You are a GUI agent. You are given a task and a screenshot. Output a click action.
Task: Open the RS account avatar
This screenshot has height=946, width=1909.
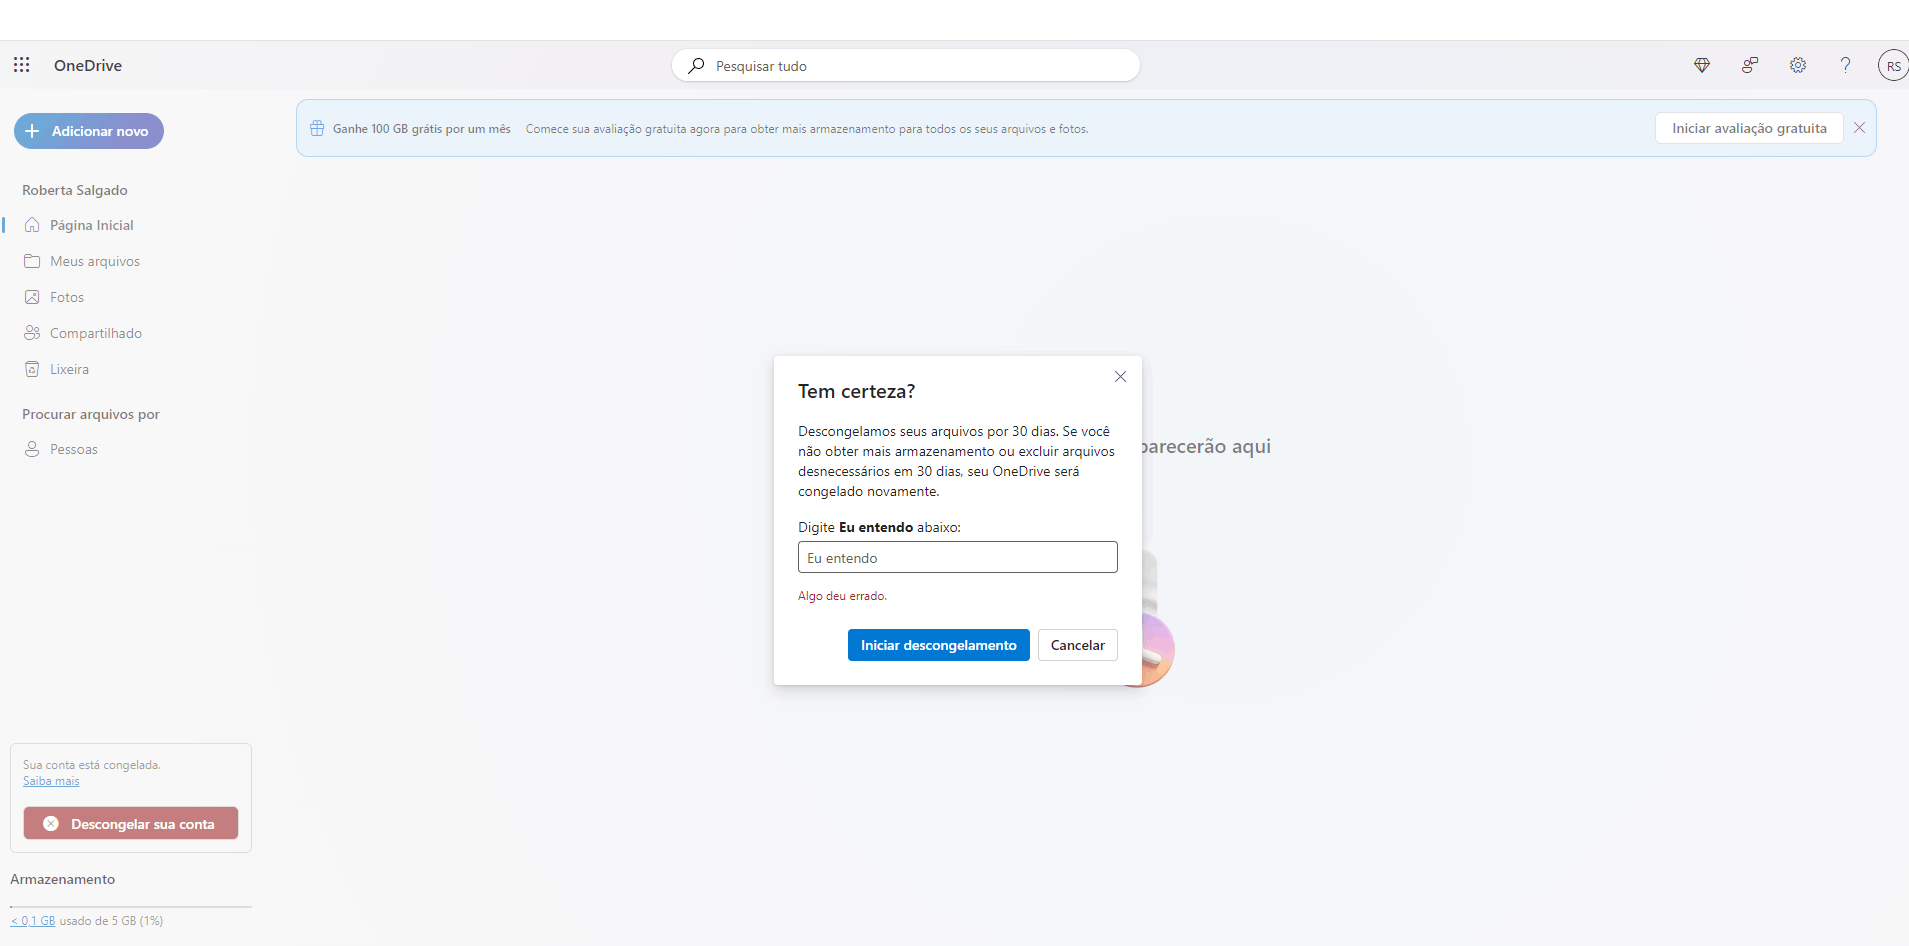tap(1893, 66)
